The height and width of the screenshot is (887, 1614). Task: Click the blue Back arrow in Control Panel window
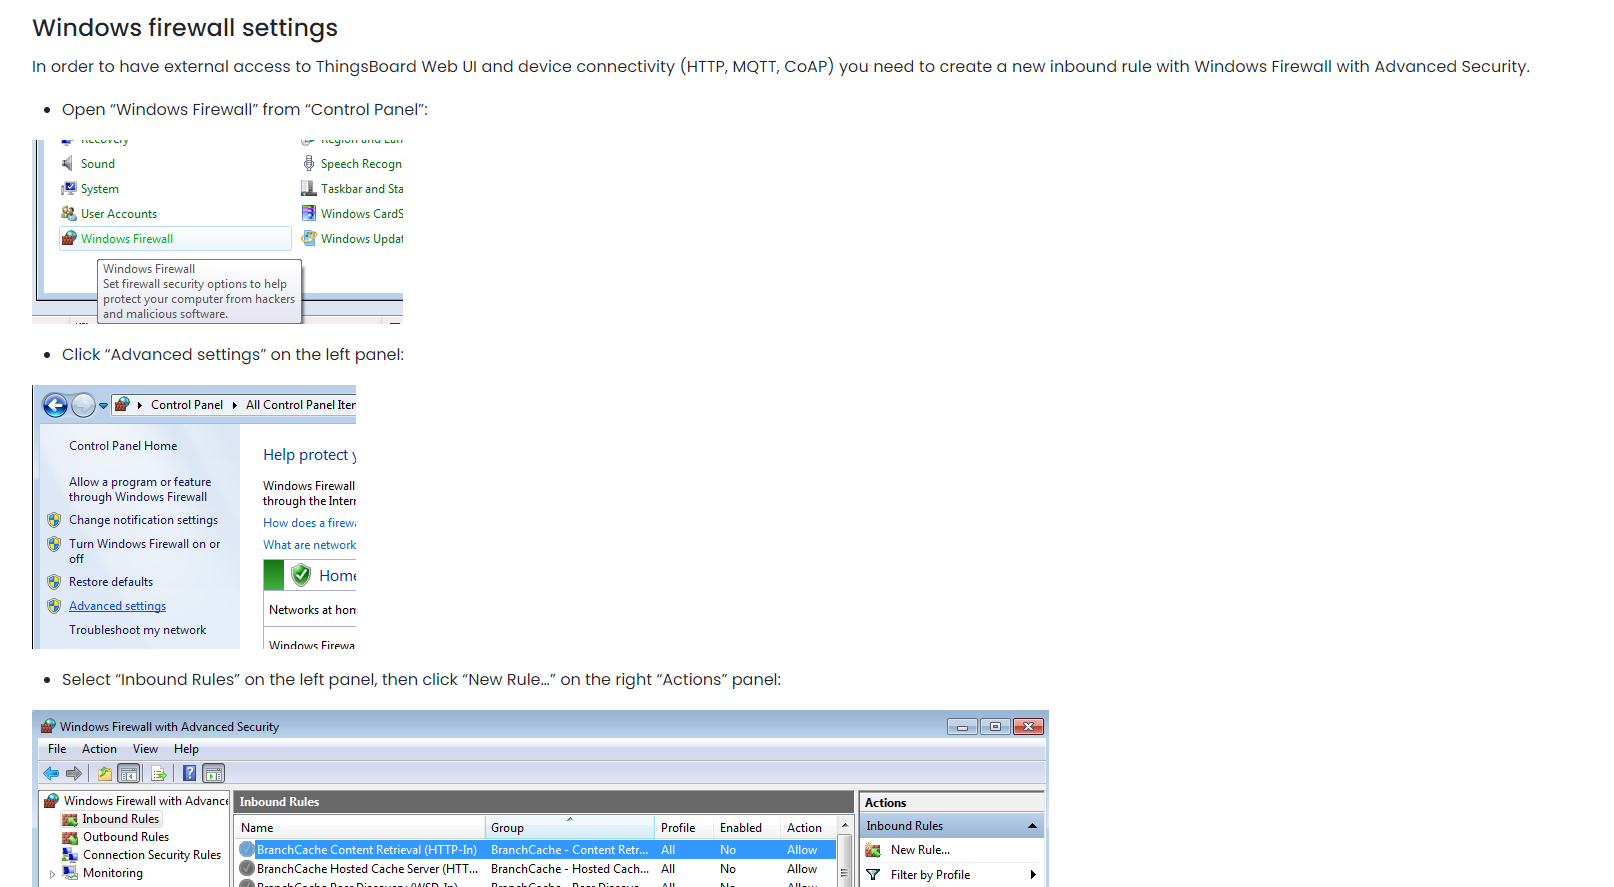tap(56, 405)
